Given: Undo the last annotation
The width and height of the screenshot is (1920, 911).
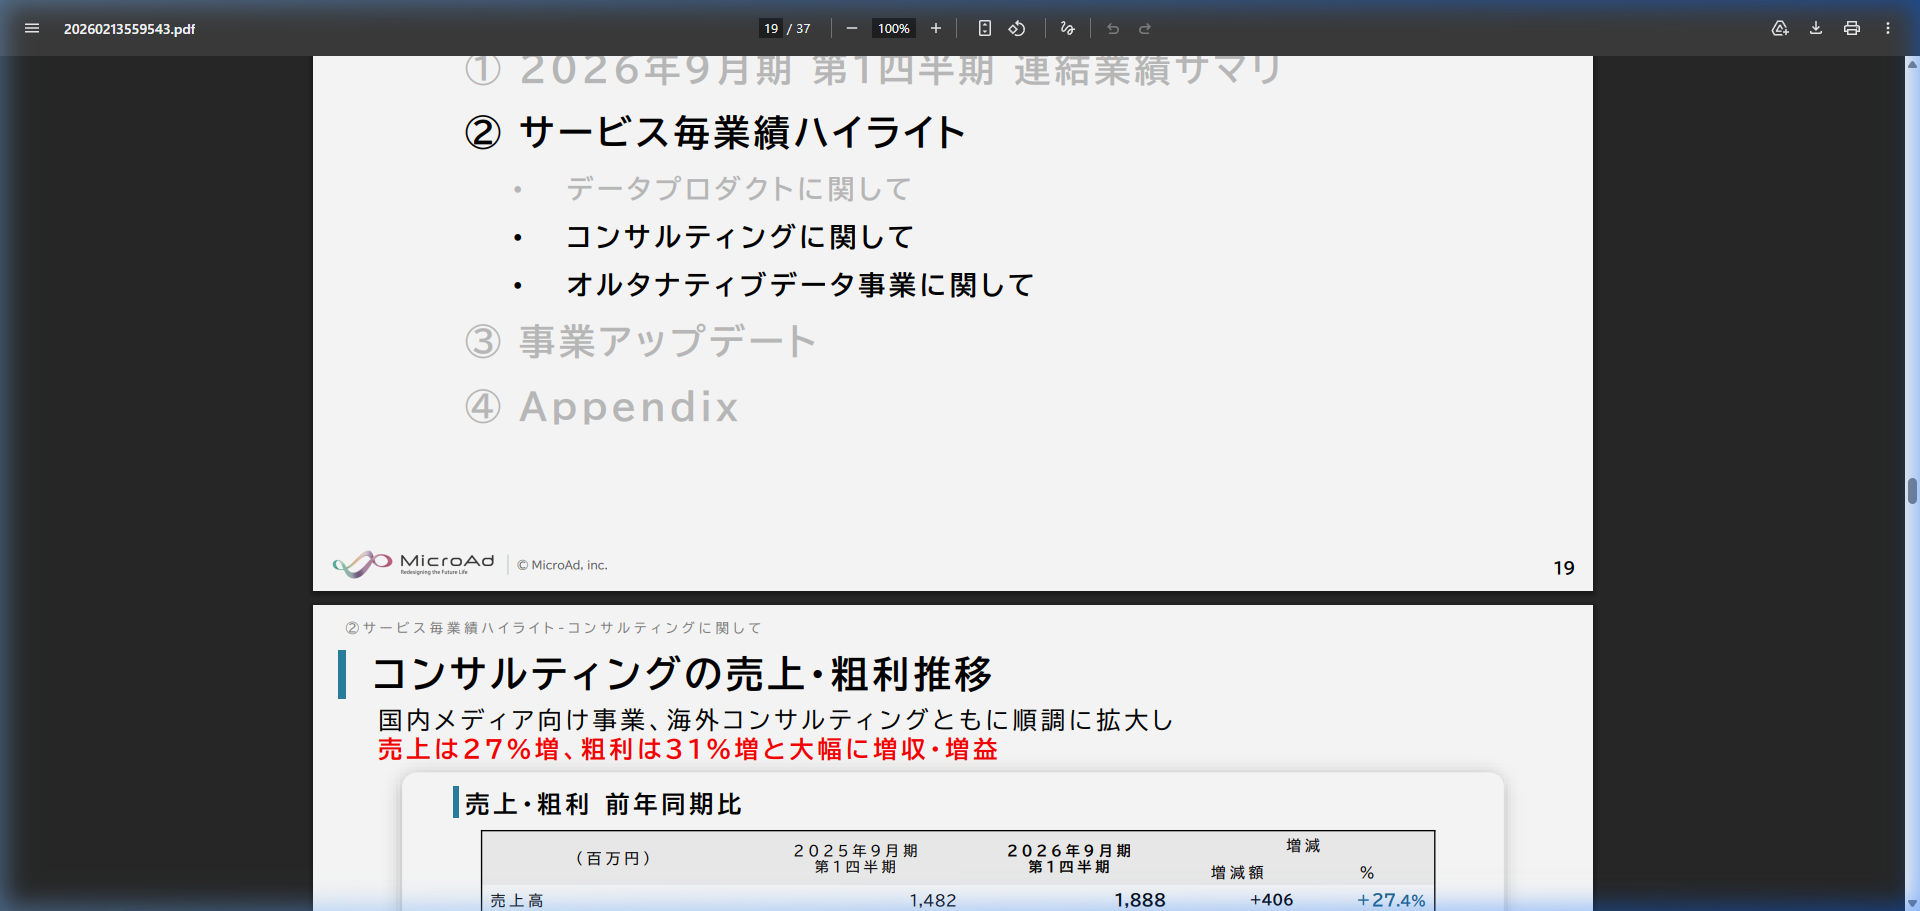Looking at the screenshot, I should tap(1112, 28).
